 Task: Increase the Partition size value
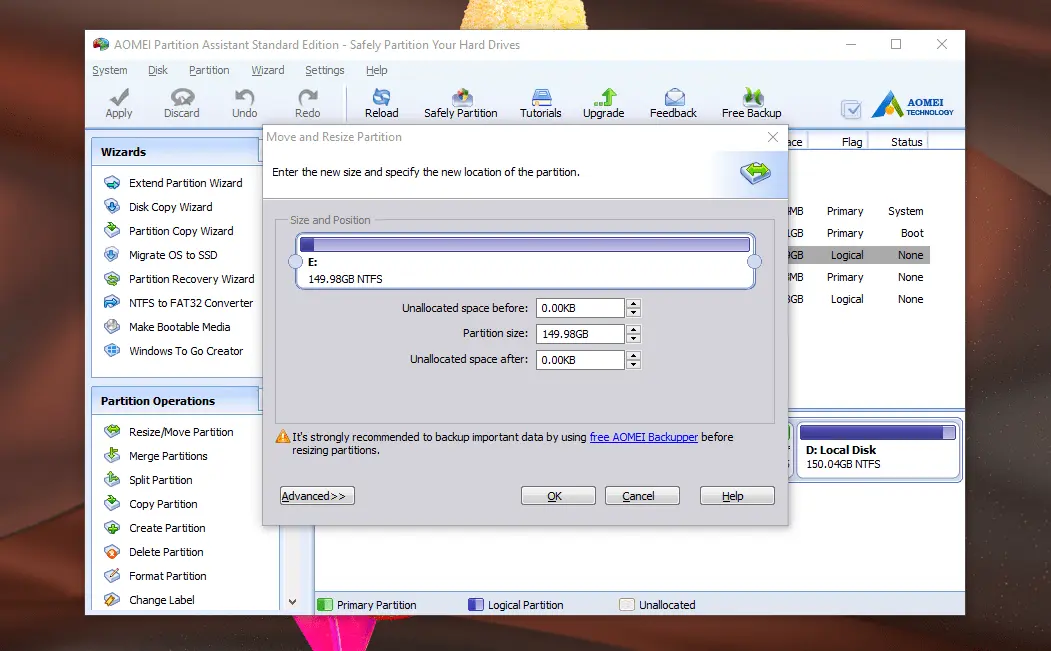633,329
